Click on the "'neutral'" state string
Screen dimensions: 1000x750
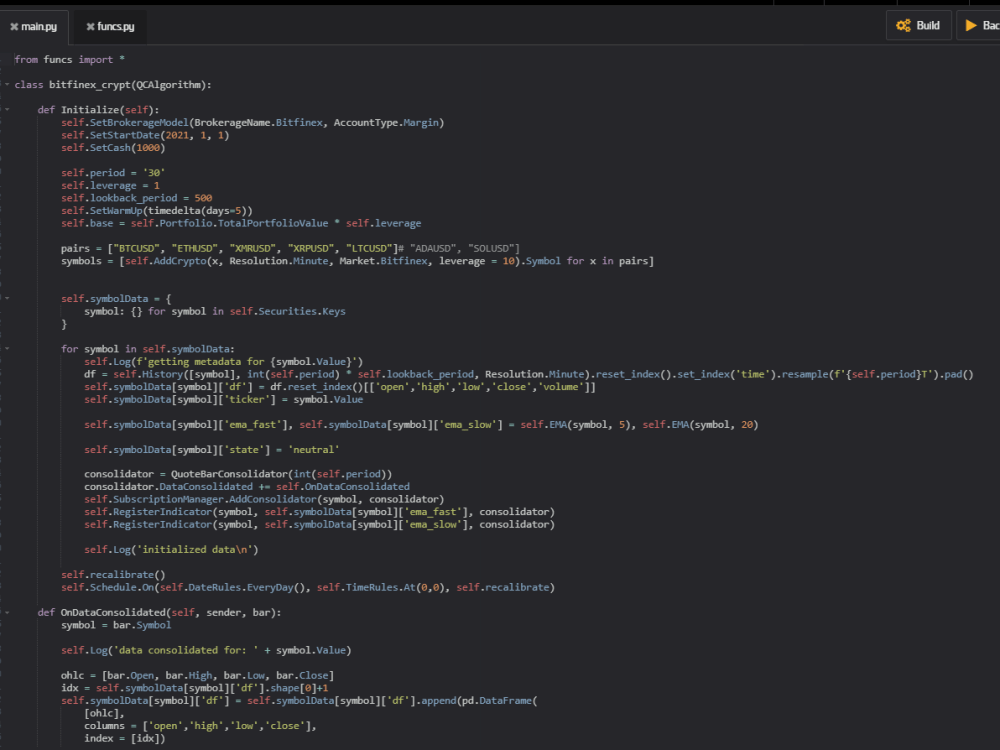click(314, 450)
